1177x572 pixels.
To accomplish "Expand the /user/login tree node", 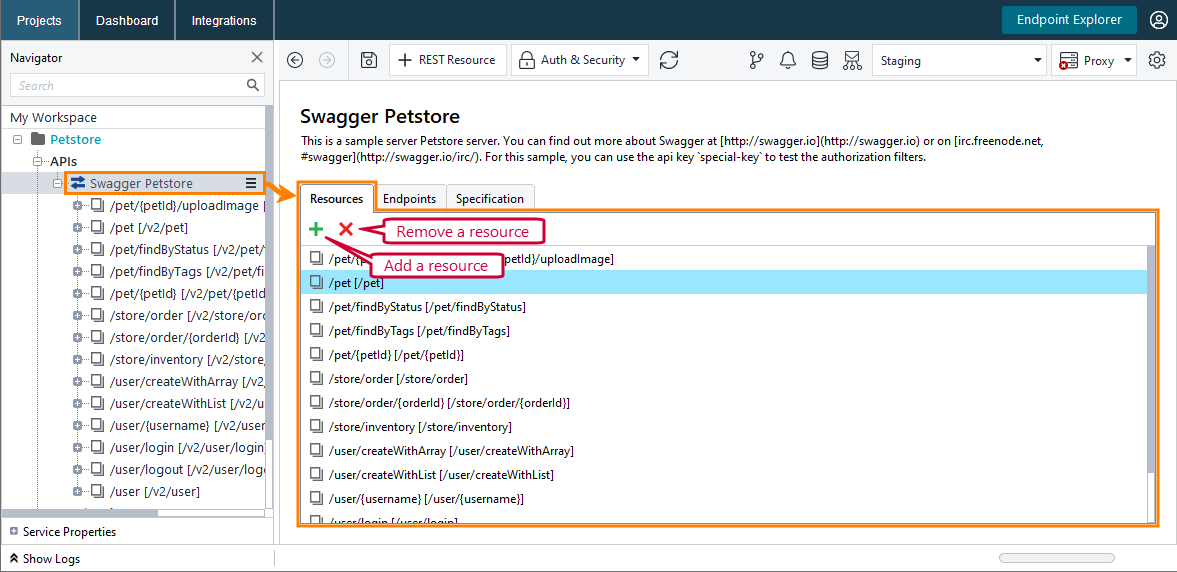I will (x=77, y=447).
